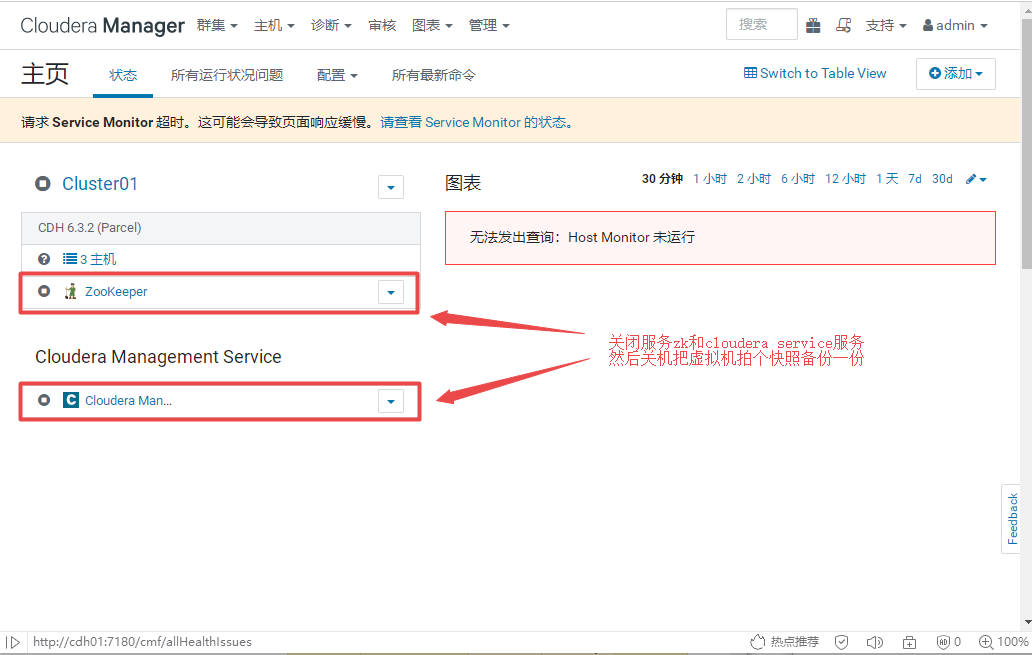Screen dimensions: 1032x655
Task: Click the gift box parcel icon
Action: point(813,26)
